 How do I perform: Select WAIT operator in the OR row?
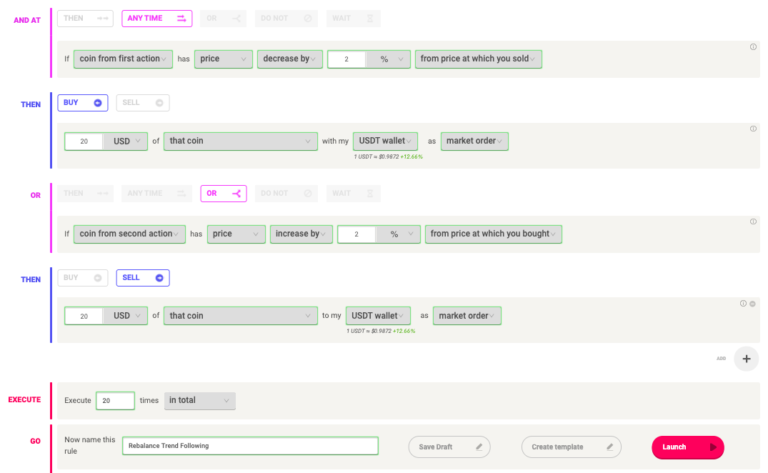tap(353, 193)
